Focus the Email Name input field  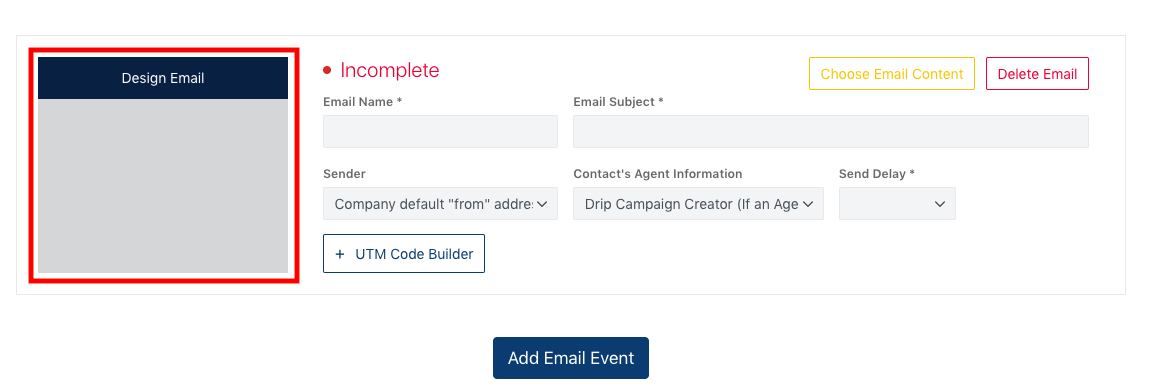pyautogui.click(x=440, y=131)
